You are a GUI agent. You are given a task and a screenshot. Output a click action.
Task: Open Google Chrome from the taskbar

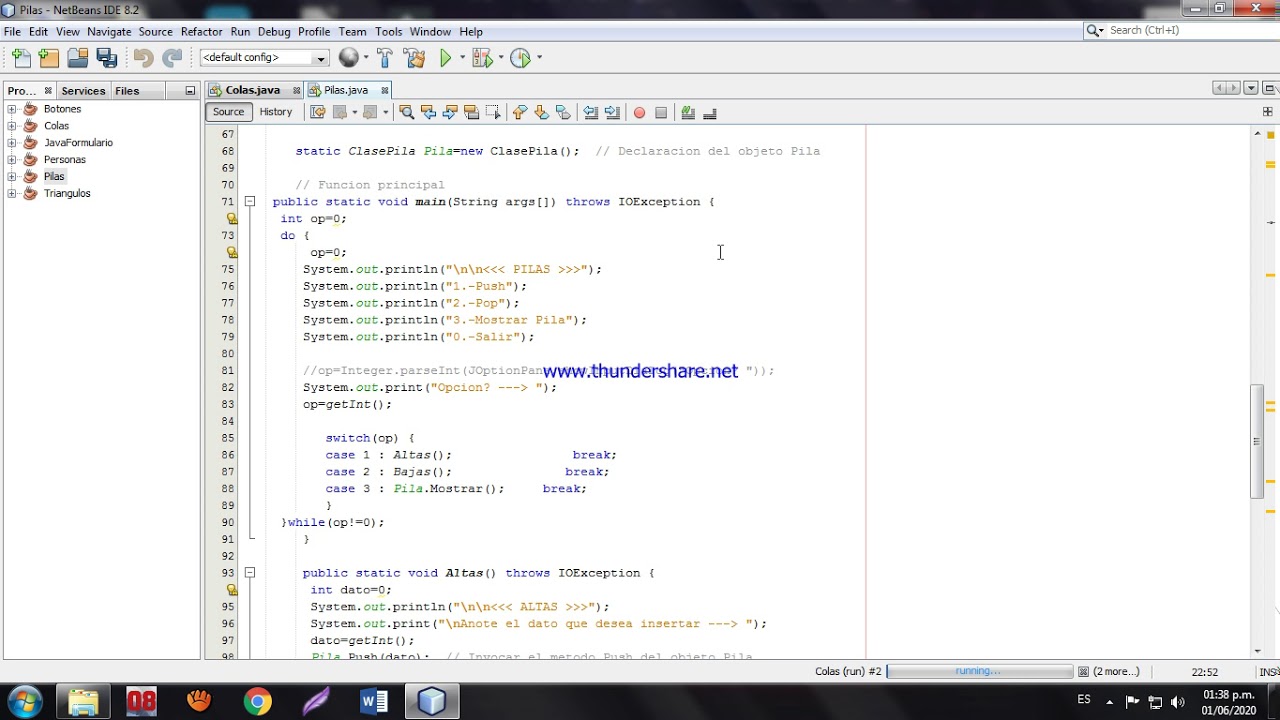(257, 701)
